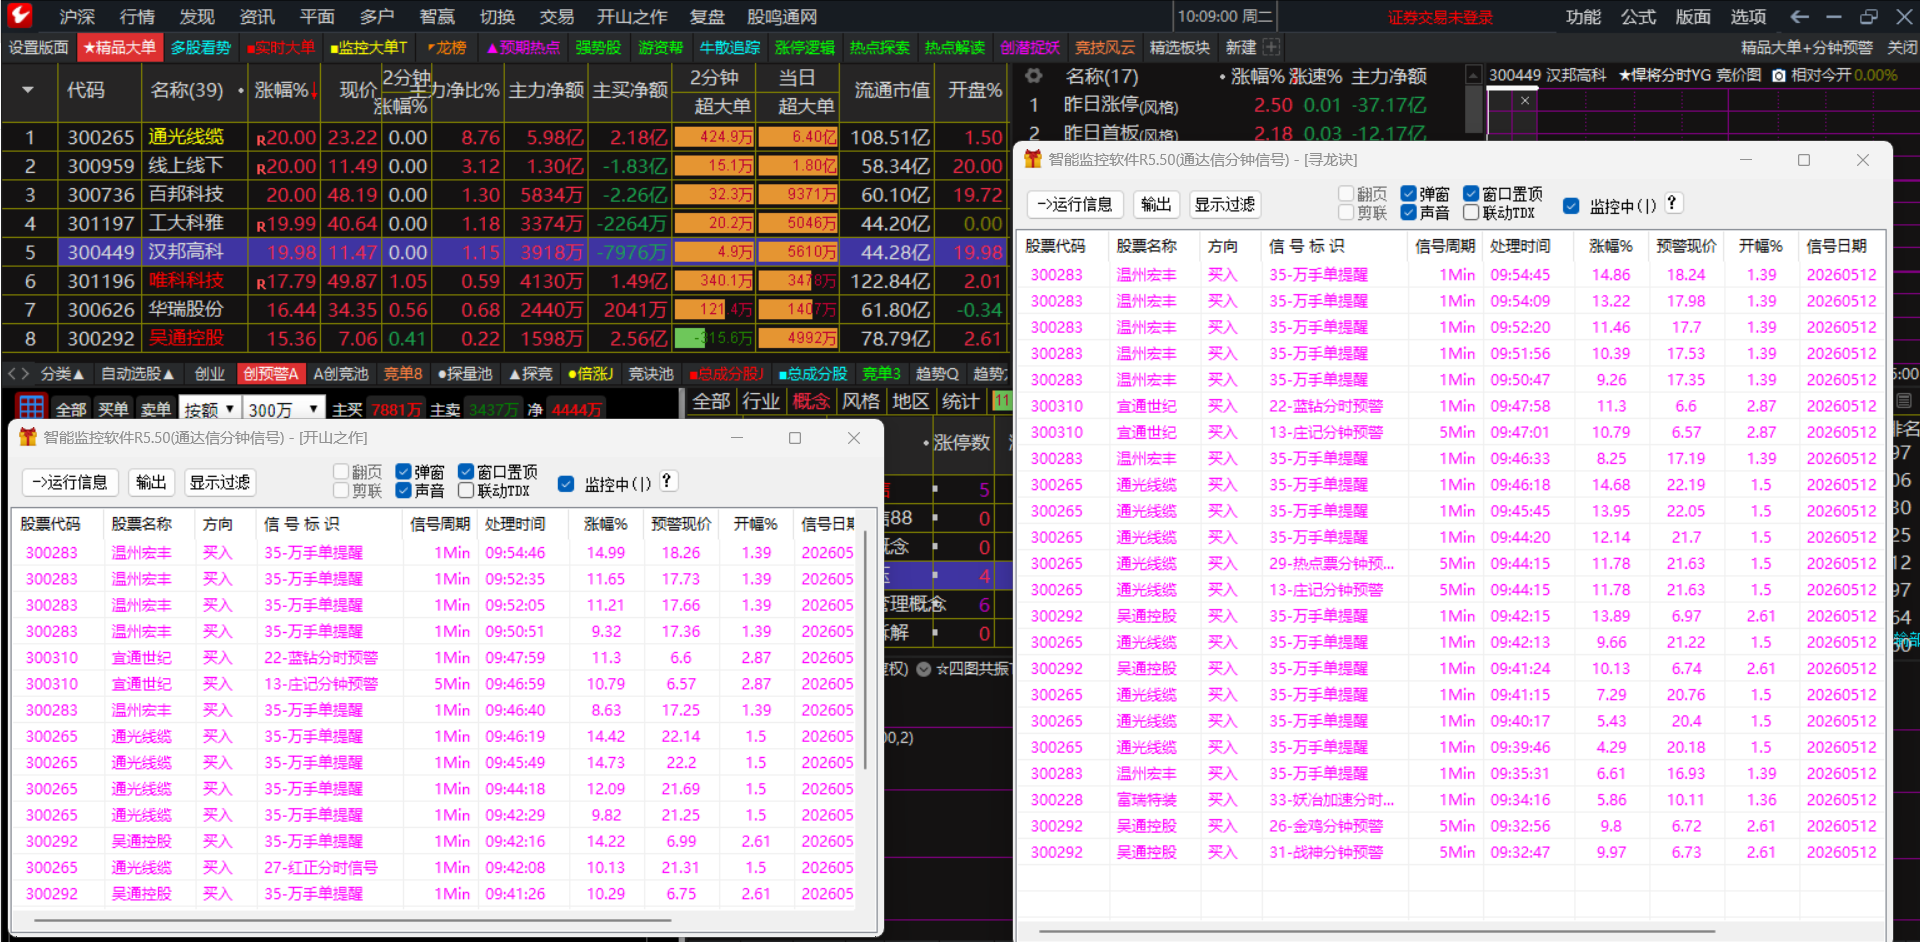Expand triangle menu left of 代码 header
The height and width of the screenshot is (942, 1920).
coord(28,90)
